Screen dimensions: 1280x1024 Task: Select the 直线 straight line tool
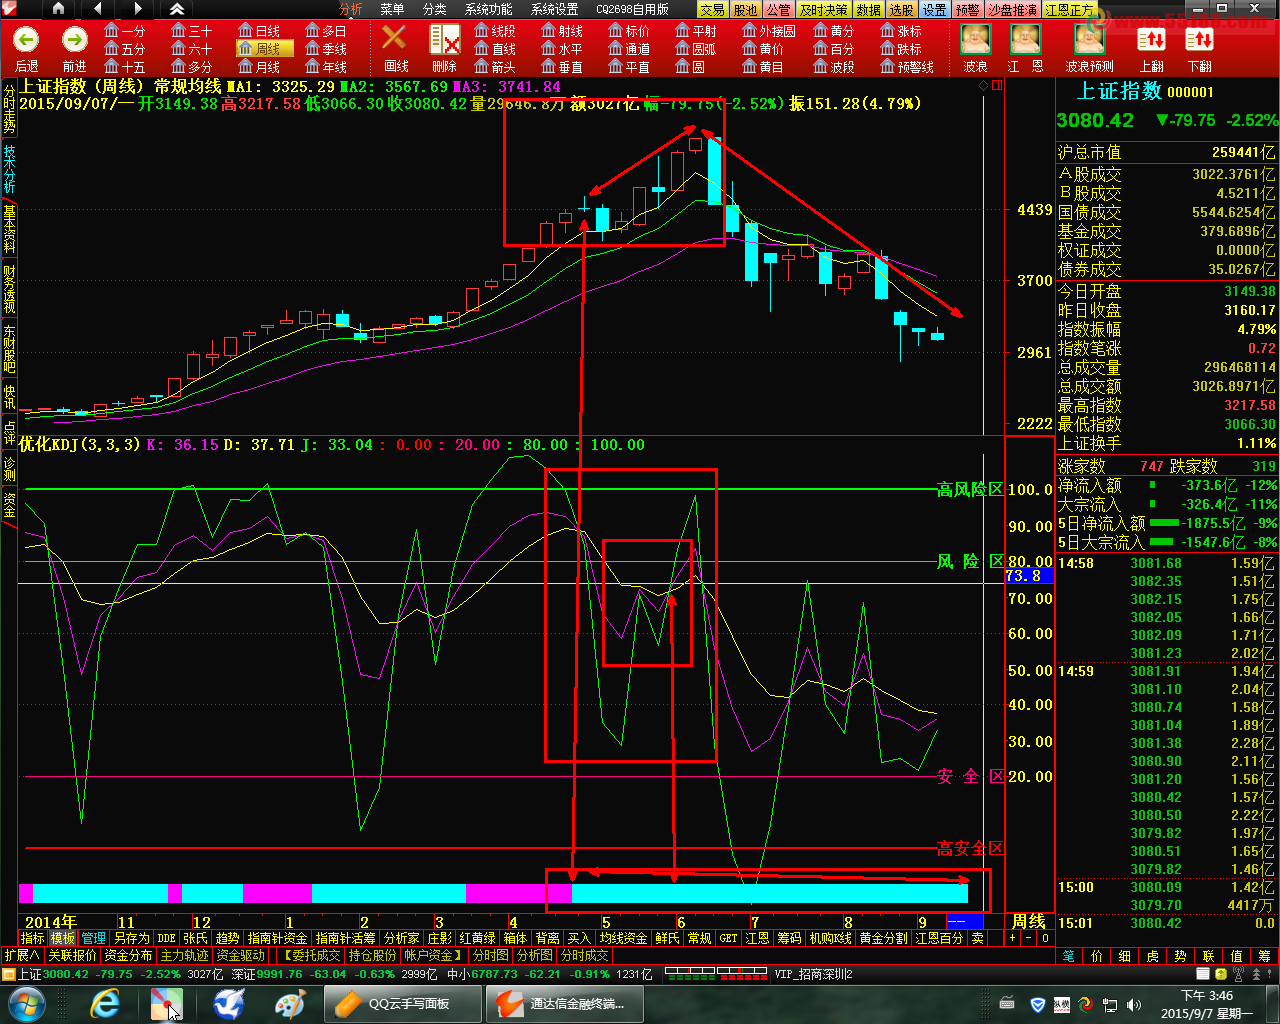[x=496, y=49]
